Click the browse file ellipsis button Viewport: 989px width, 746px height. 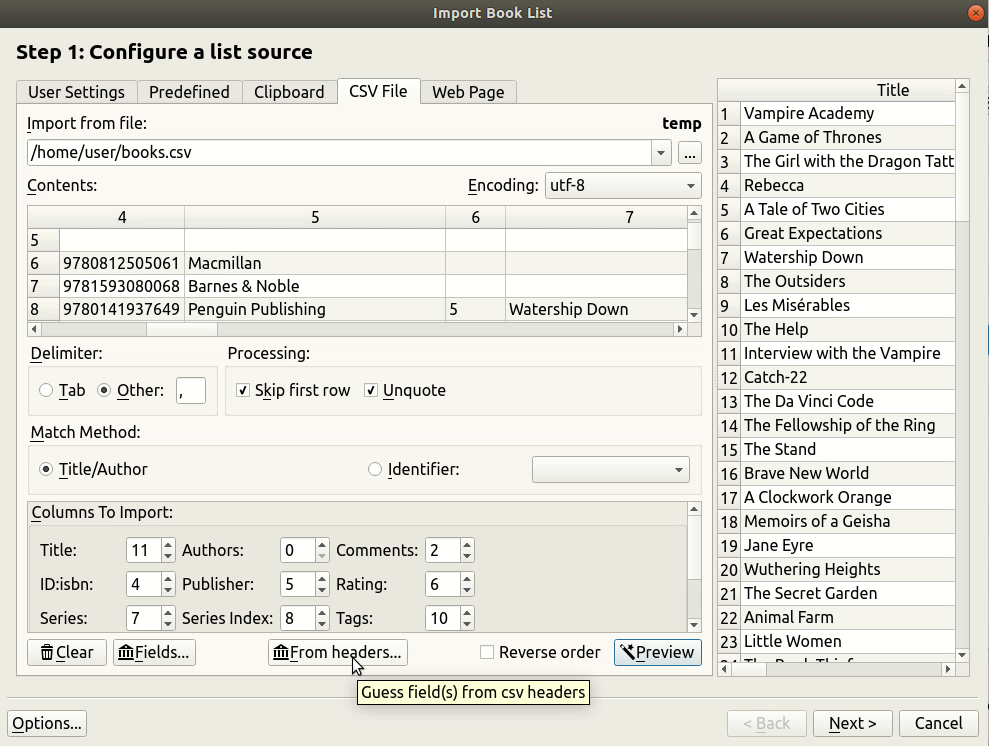(689, 153)
